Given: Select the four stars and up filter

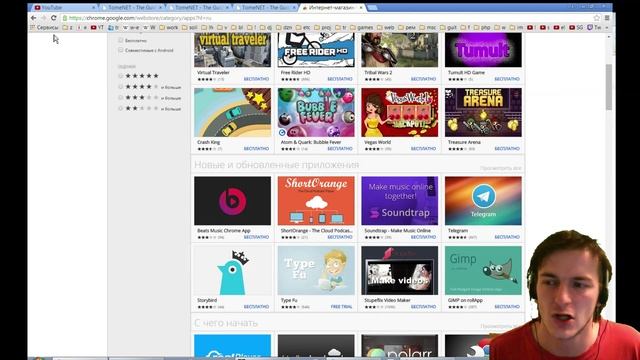Looking at the screenshot, I should click(120, 87).
